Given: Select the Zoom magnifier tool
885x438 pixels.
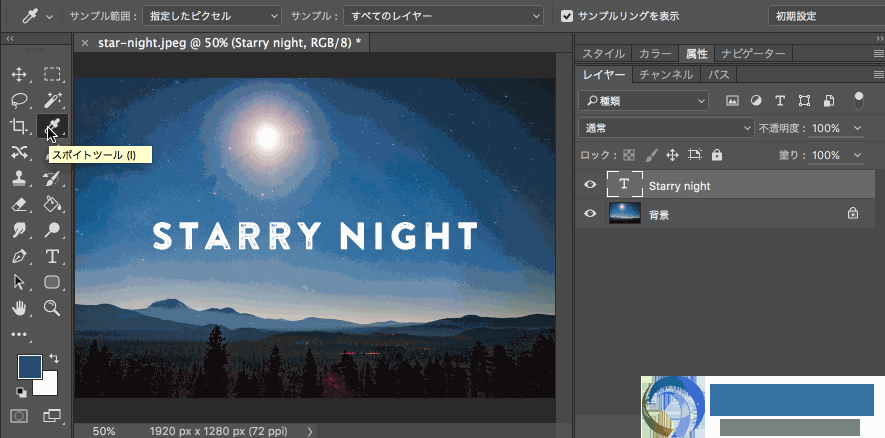Looking at the screenshot, I should click(x=52, y=308).
